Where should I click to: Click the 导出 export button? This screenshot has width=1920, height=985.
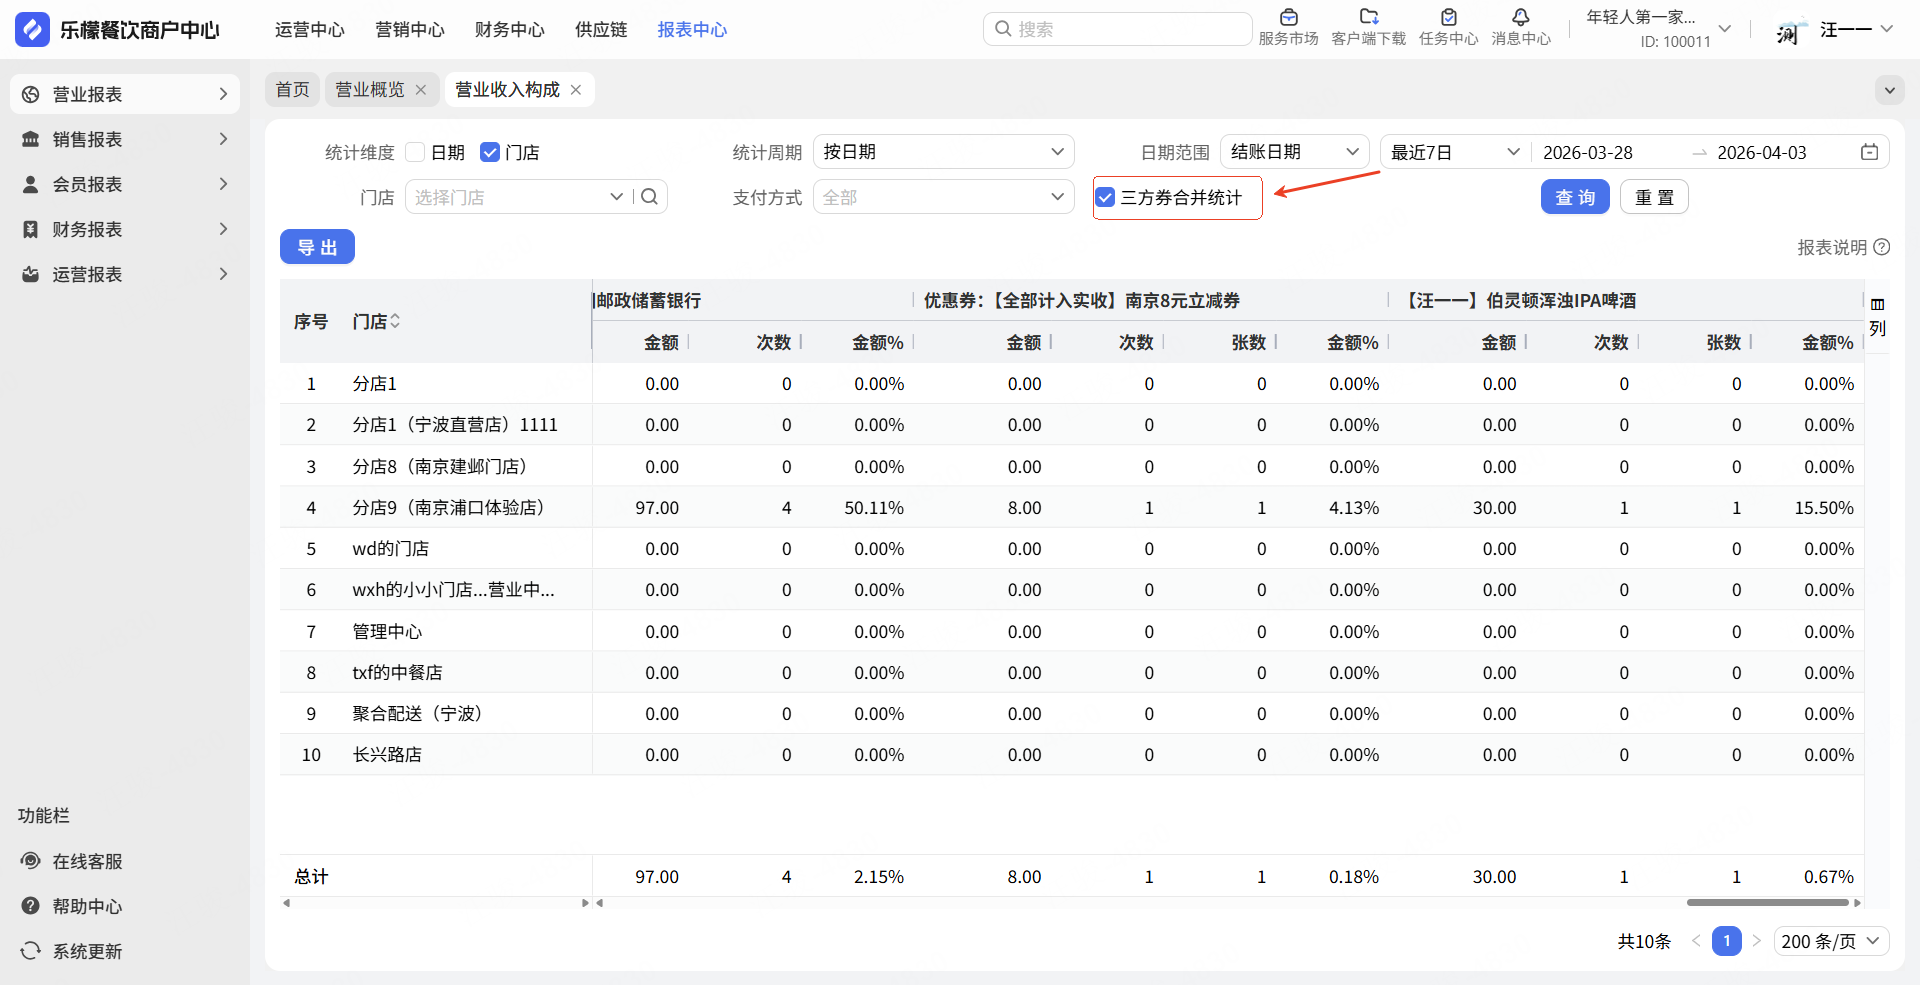click(x=317, y=247)
